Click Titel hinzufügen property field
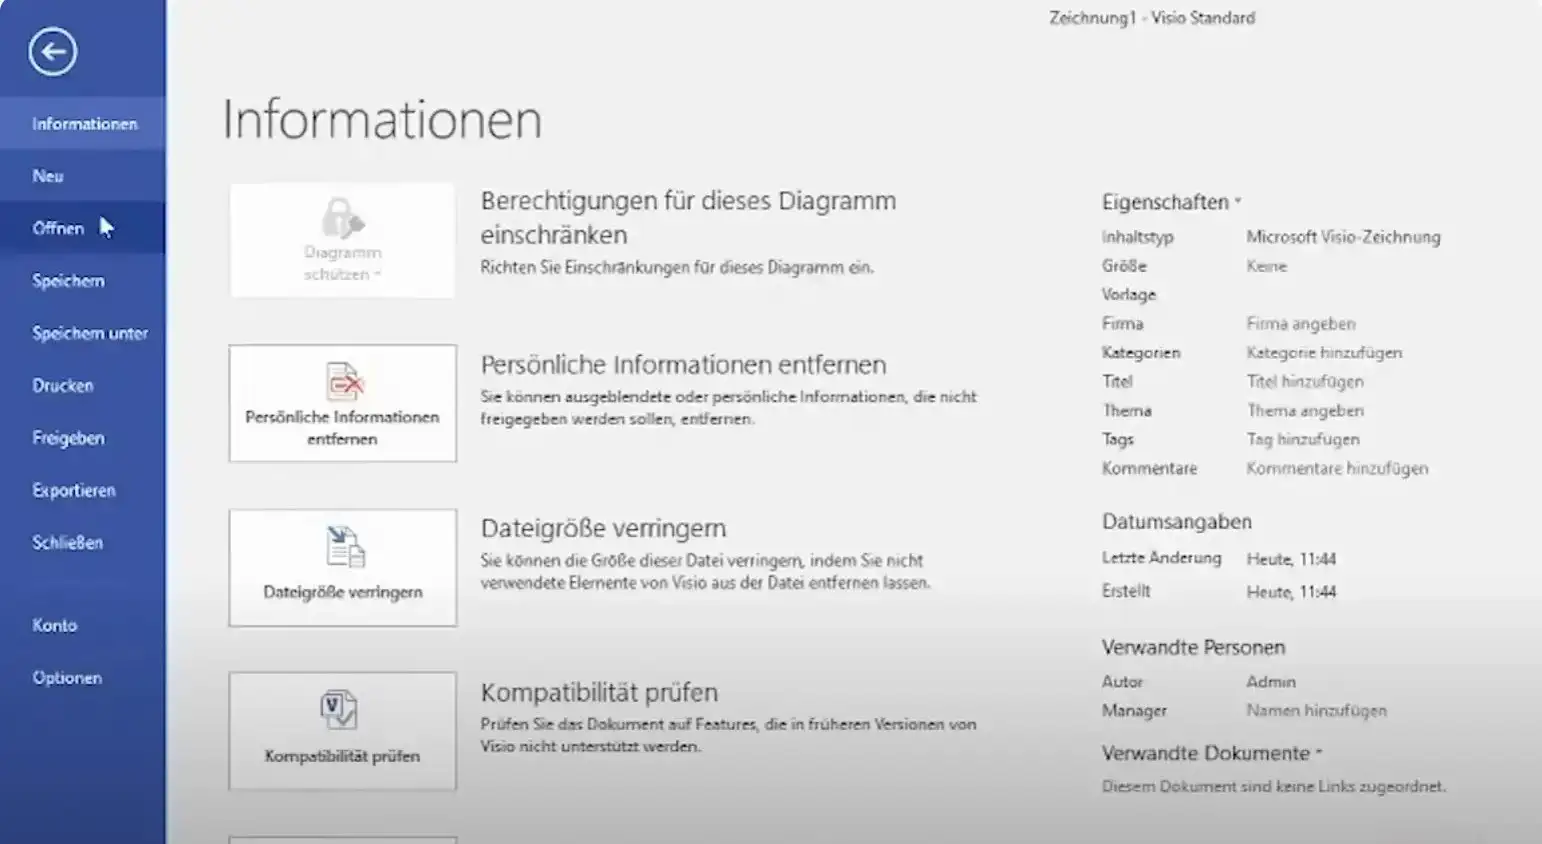This screenshot has height=844, width=1542. 1304,382
